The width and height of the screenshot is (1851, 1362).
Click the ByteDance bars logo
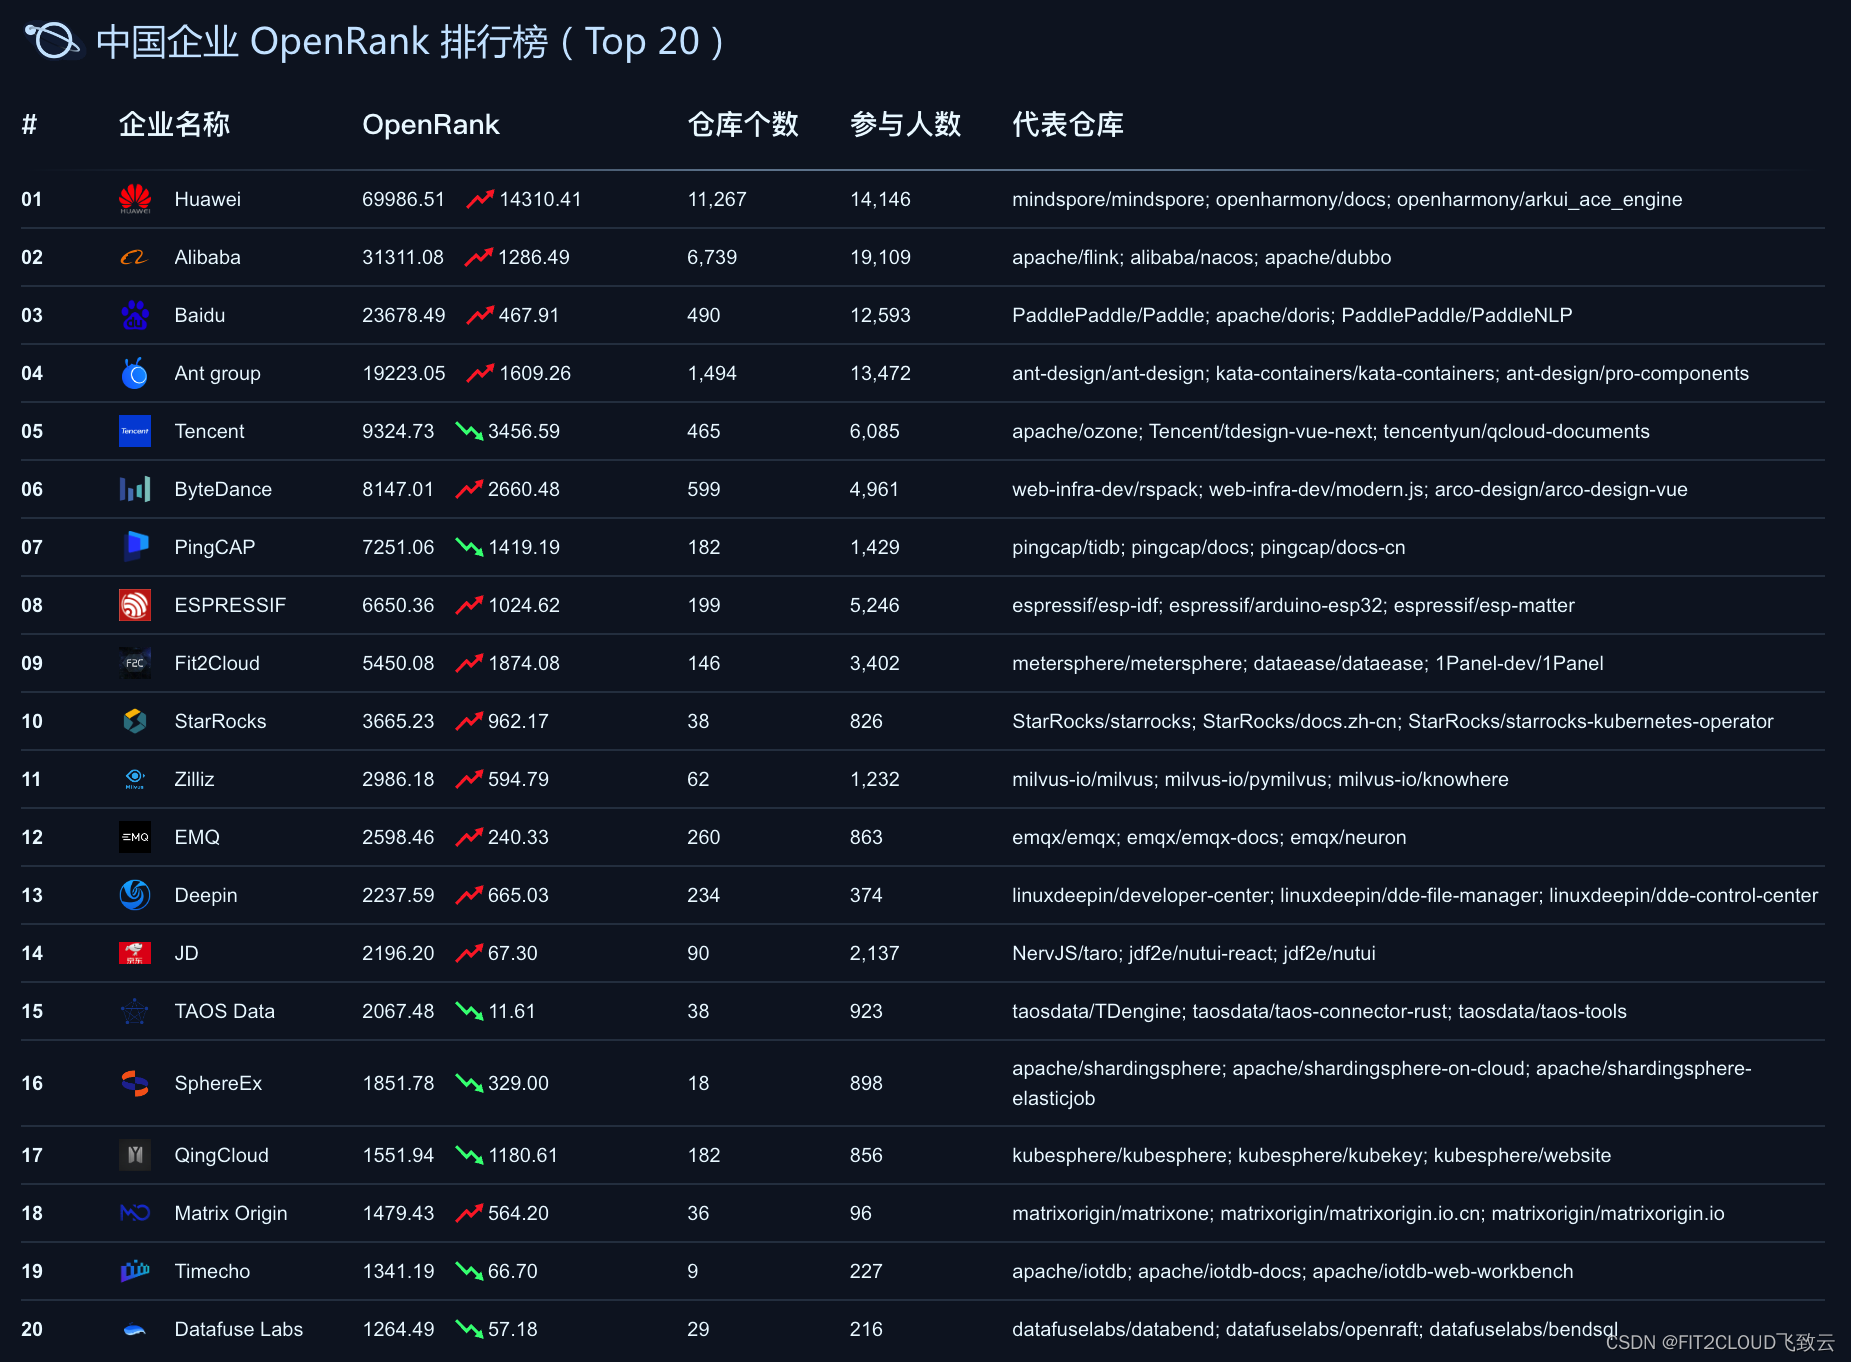(135, 489)
